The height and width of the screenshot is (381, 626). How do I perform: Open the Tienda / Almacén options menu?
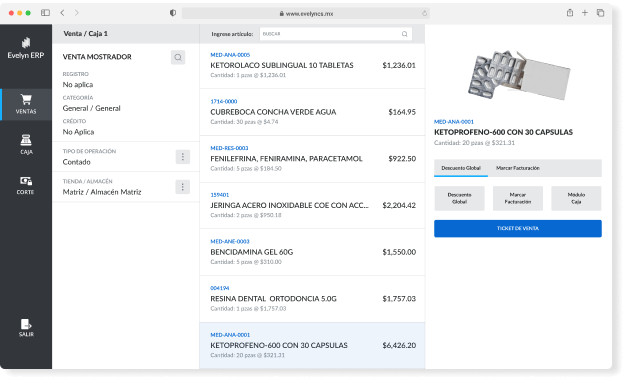click(x=182, y=187)
